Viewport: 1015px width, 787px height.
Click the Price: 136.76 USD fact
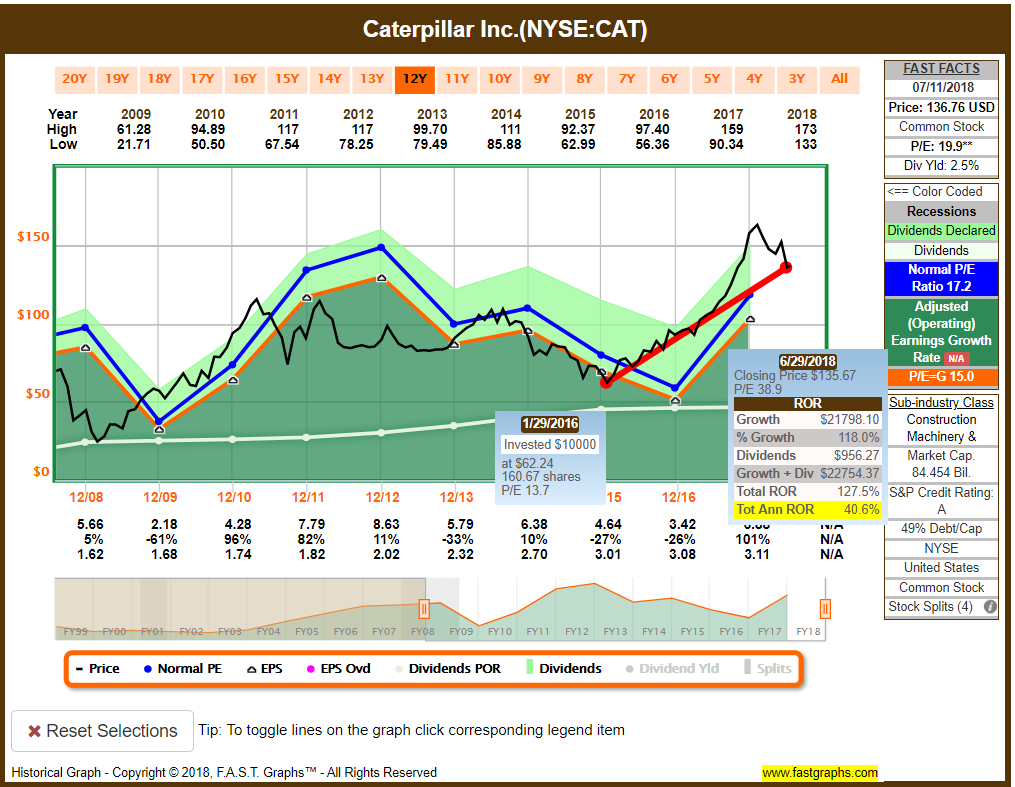[x=941, y=107]
